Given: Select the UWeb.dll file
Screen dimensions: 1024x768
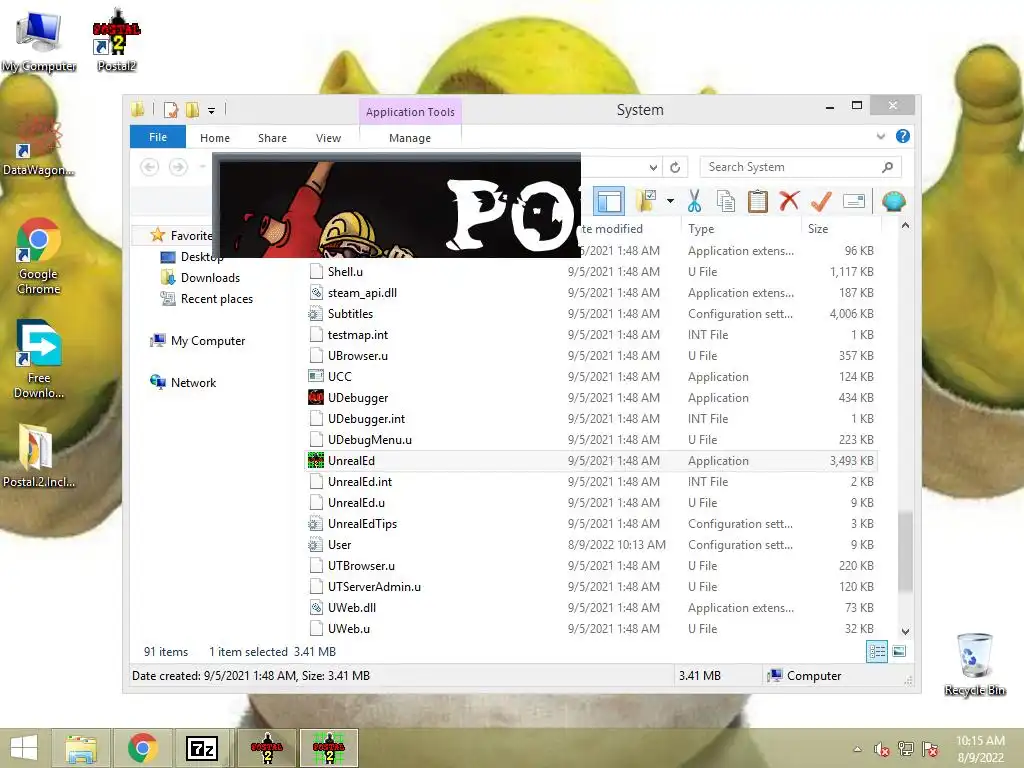Looking at the screenshot, I should [x=591, y=607].
